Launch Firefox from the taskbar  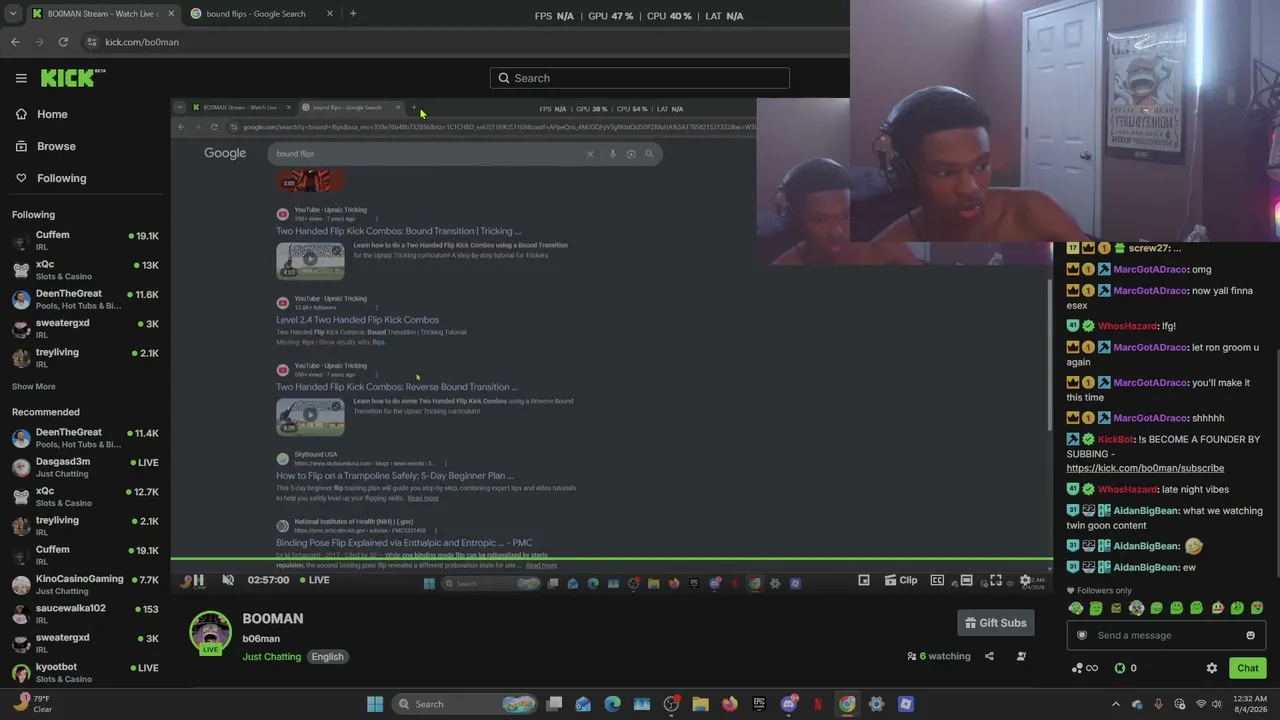coord(730,704)
